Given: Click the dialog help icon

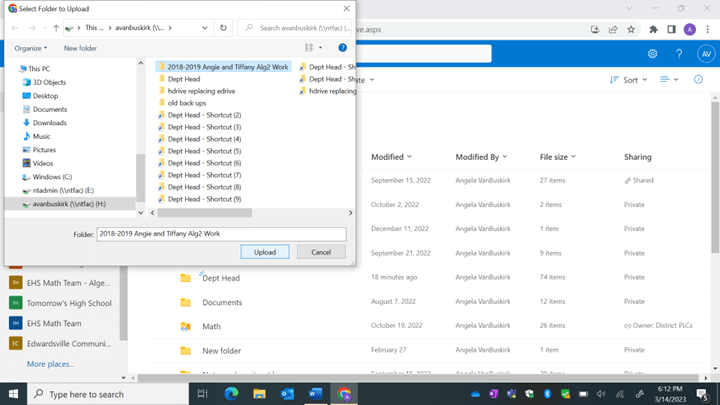Looking at the screenshot, I should 342,48.
